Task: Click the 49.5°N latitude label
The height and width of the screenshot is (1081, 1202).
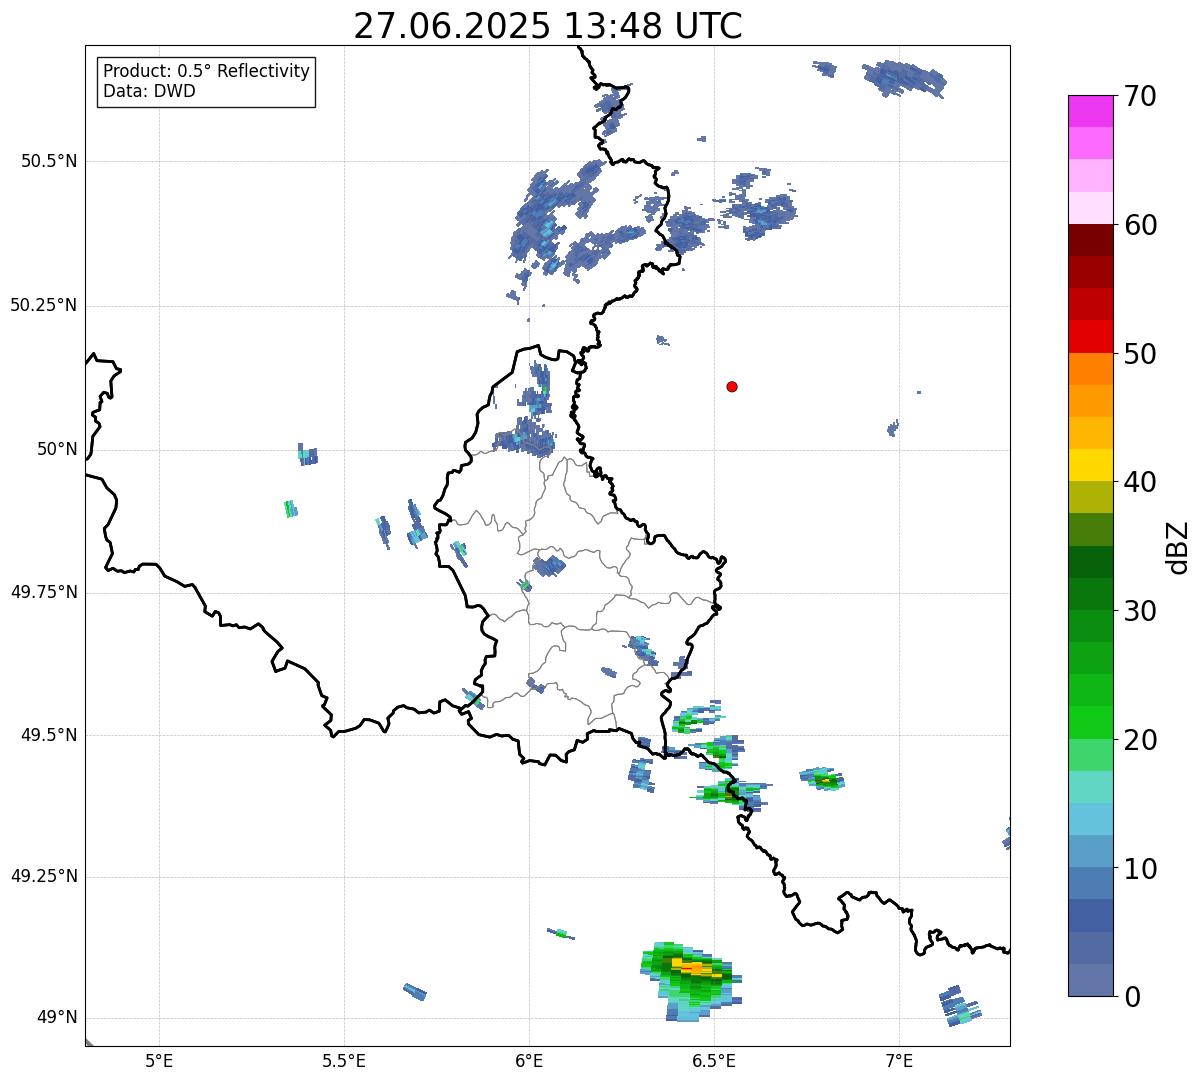Action: tap(48, 735)
